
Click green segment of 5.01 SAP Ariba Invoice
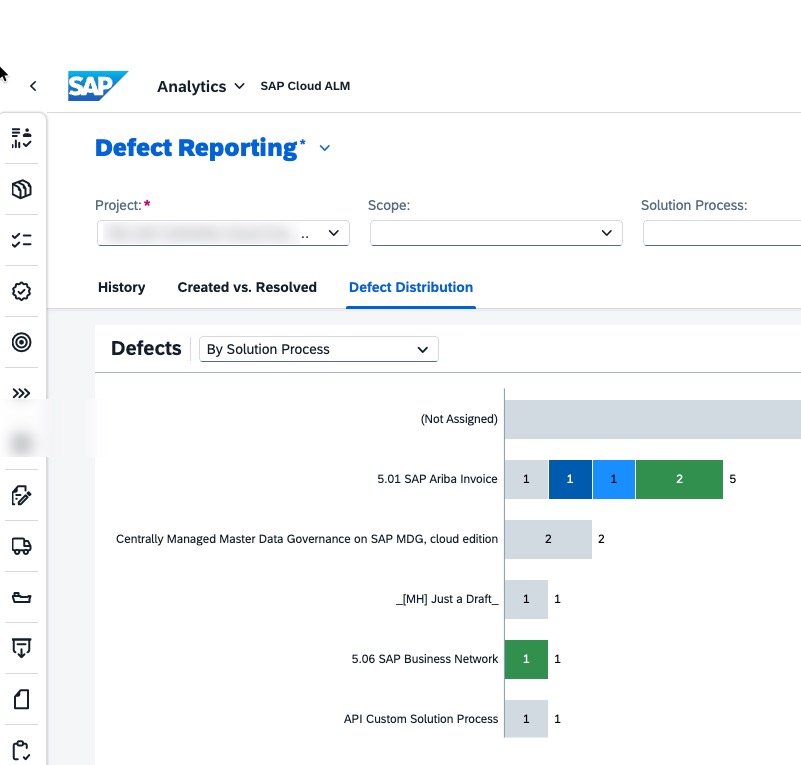tap(679, 479)
